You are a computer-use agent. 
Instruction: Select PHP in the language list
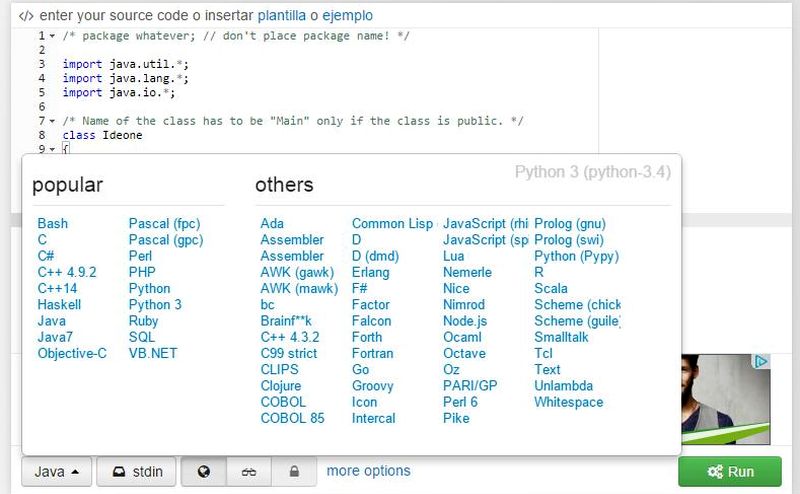click(x=142, y=273)
